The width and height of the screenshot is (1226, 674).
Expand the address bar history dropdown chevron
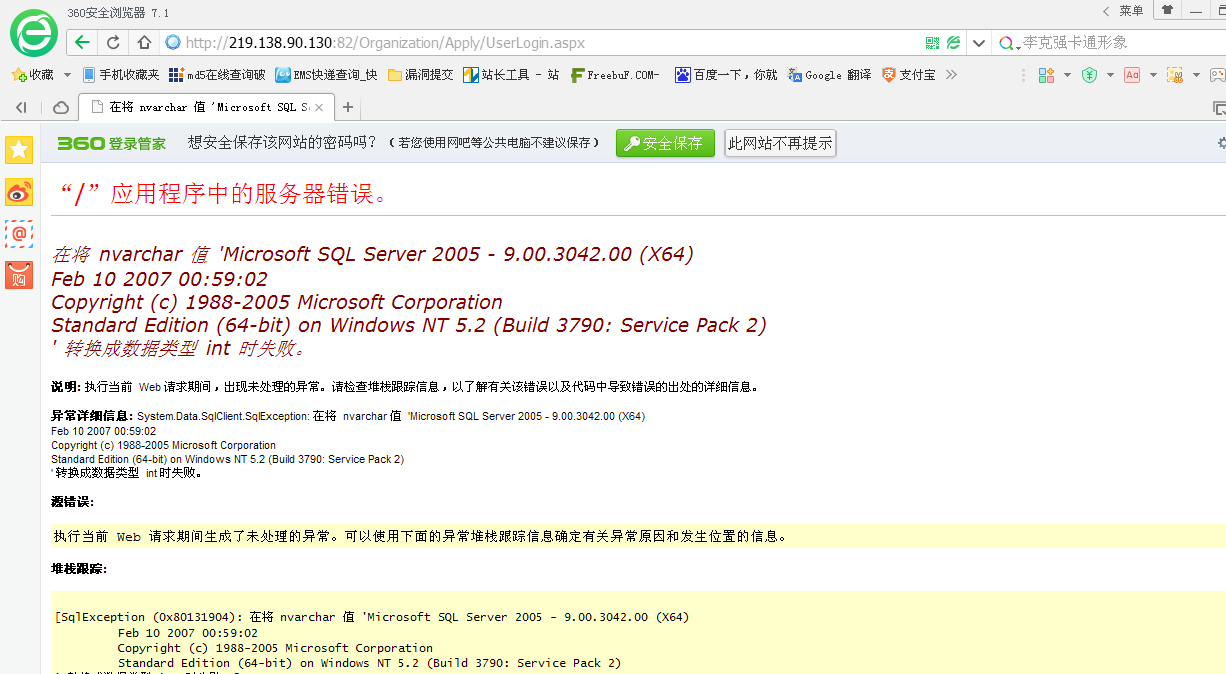(x=979, y=43)
